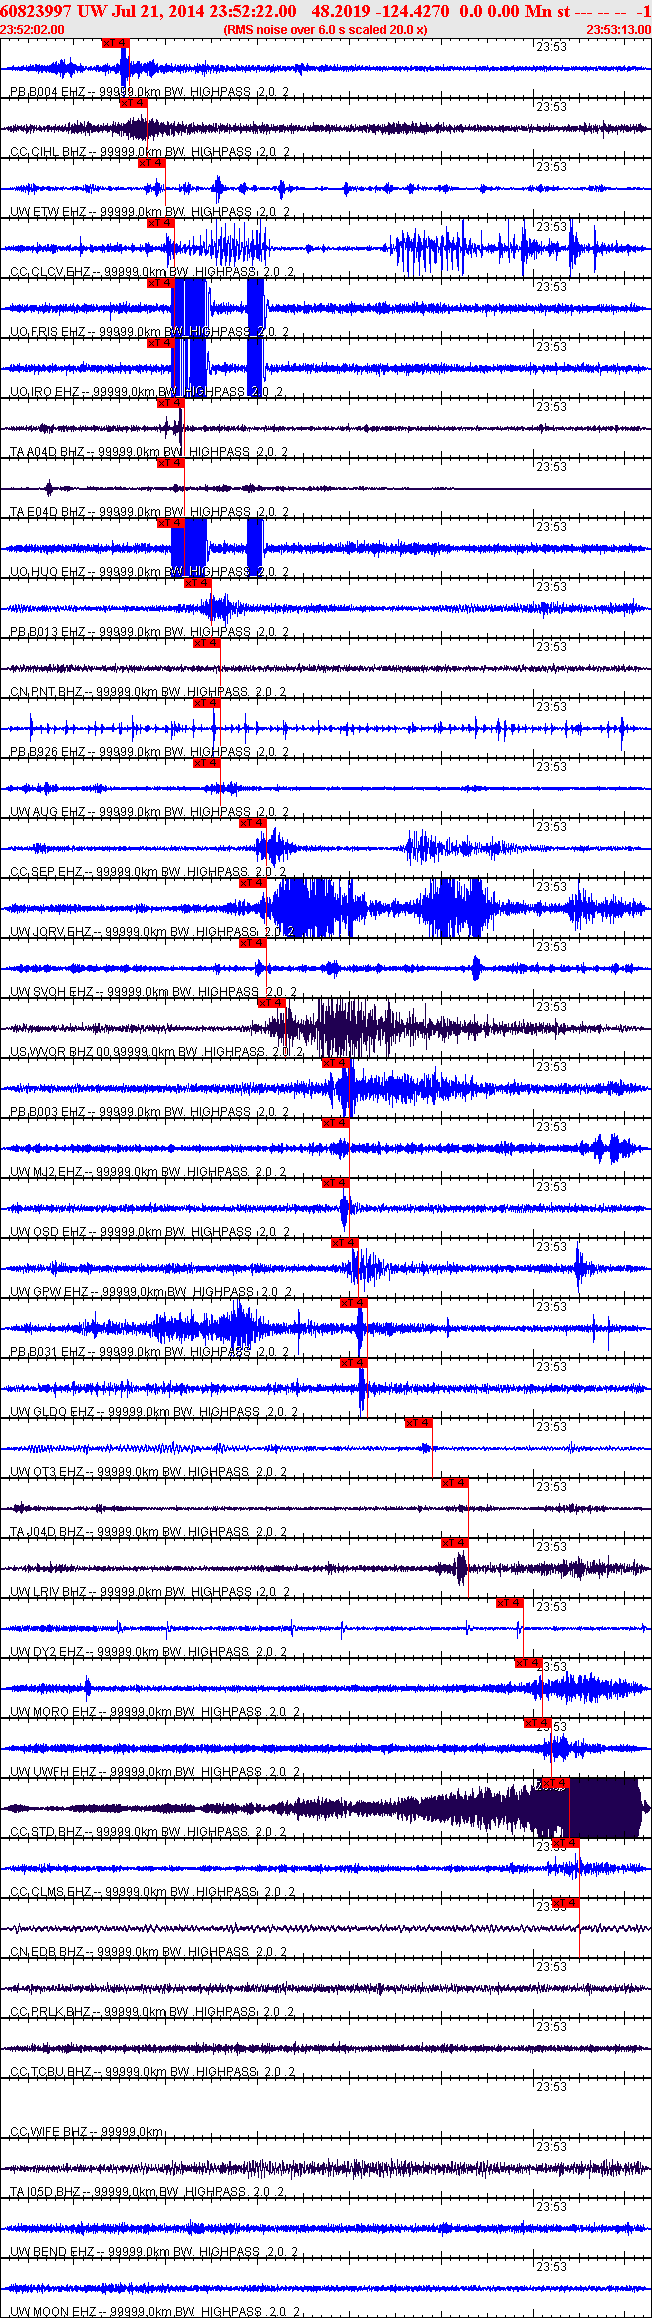Select the pick marker on UW.OT3 trace

click(418, 1423)
